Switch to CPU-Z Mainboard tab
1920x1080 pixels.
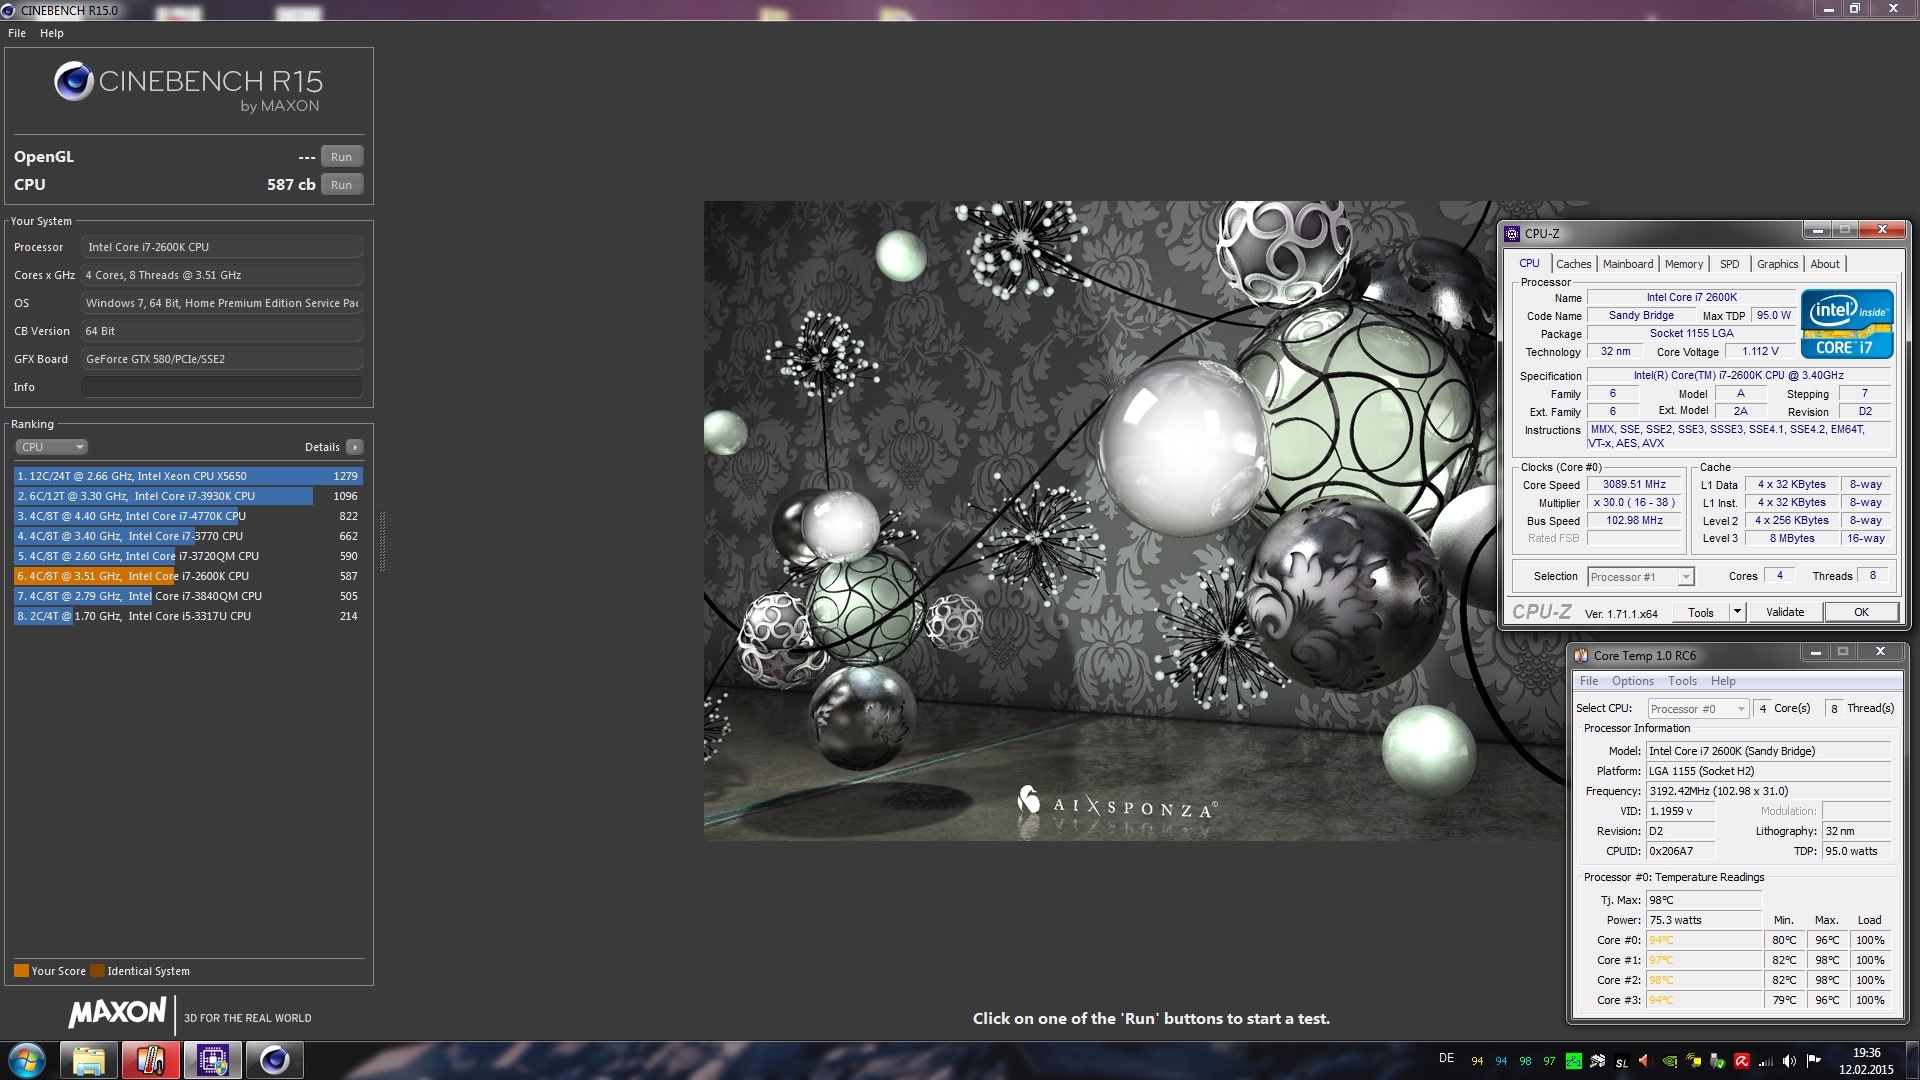tap(1627, 264)
